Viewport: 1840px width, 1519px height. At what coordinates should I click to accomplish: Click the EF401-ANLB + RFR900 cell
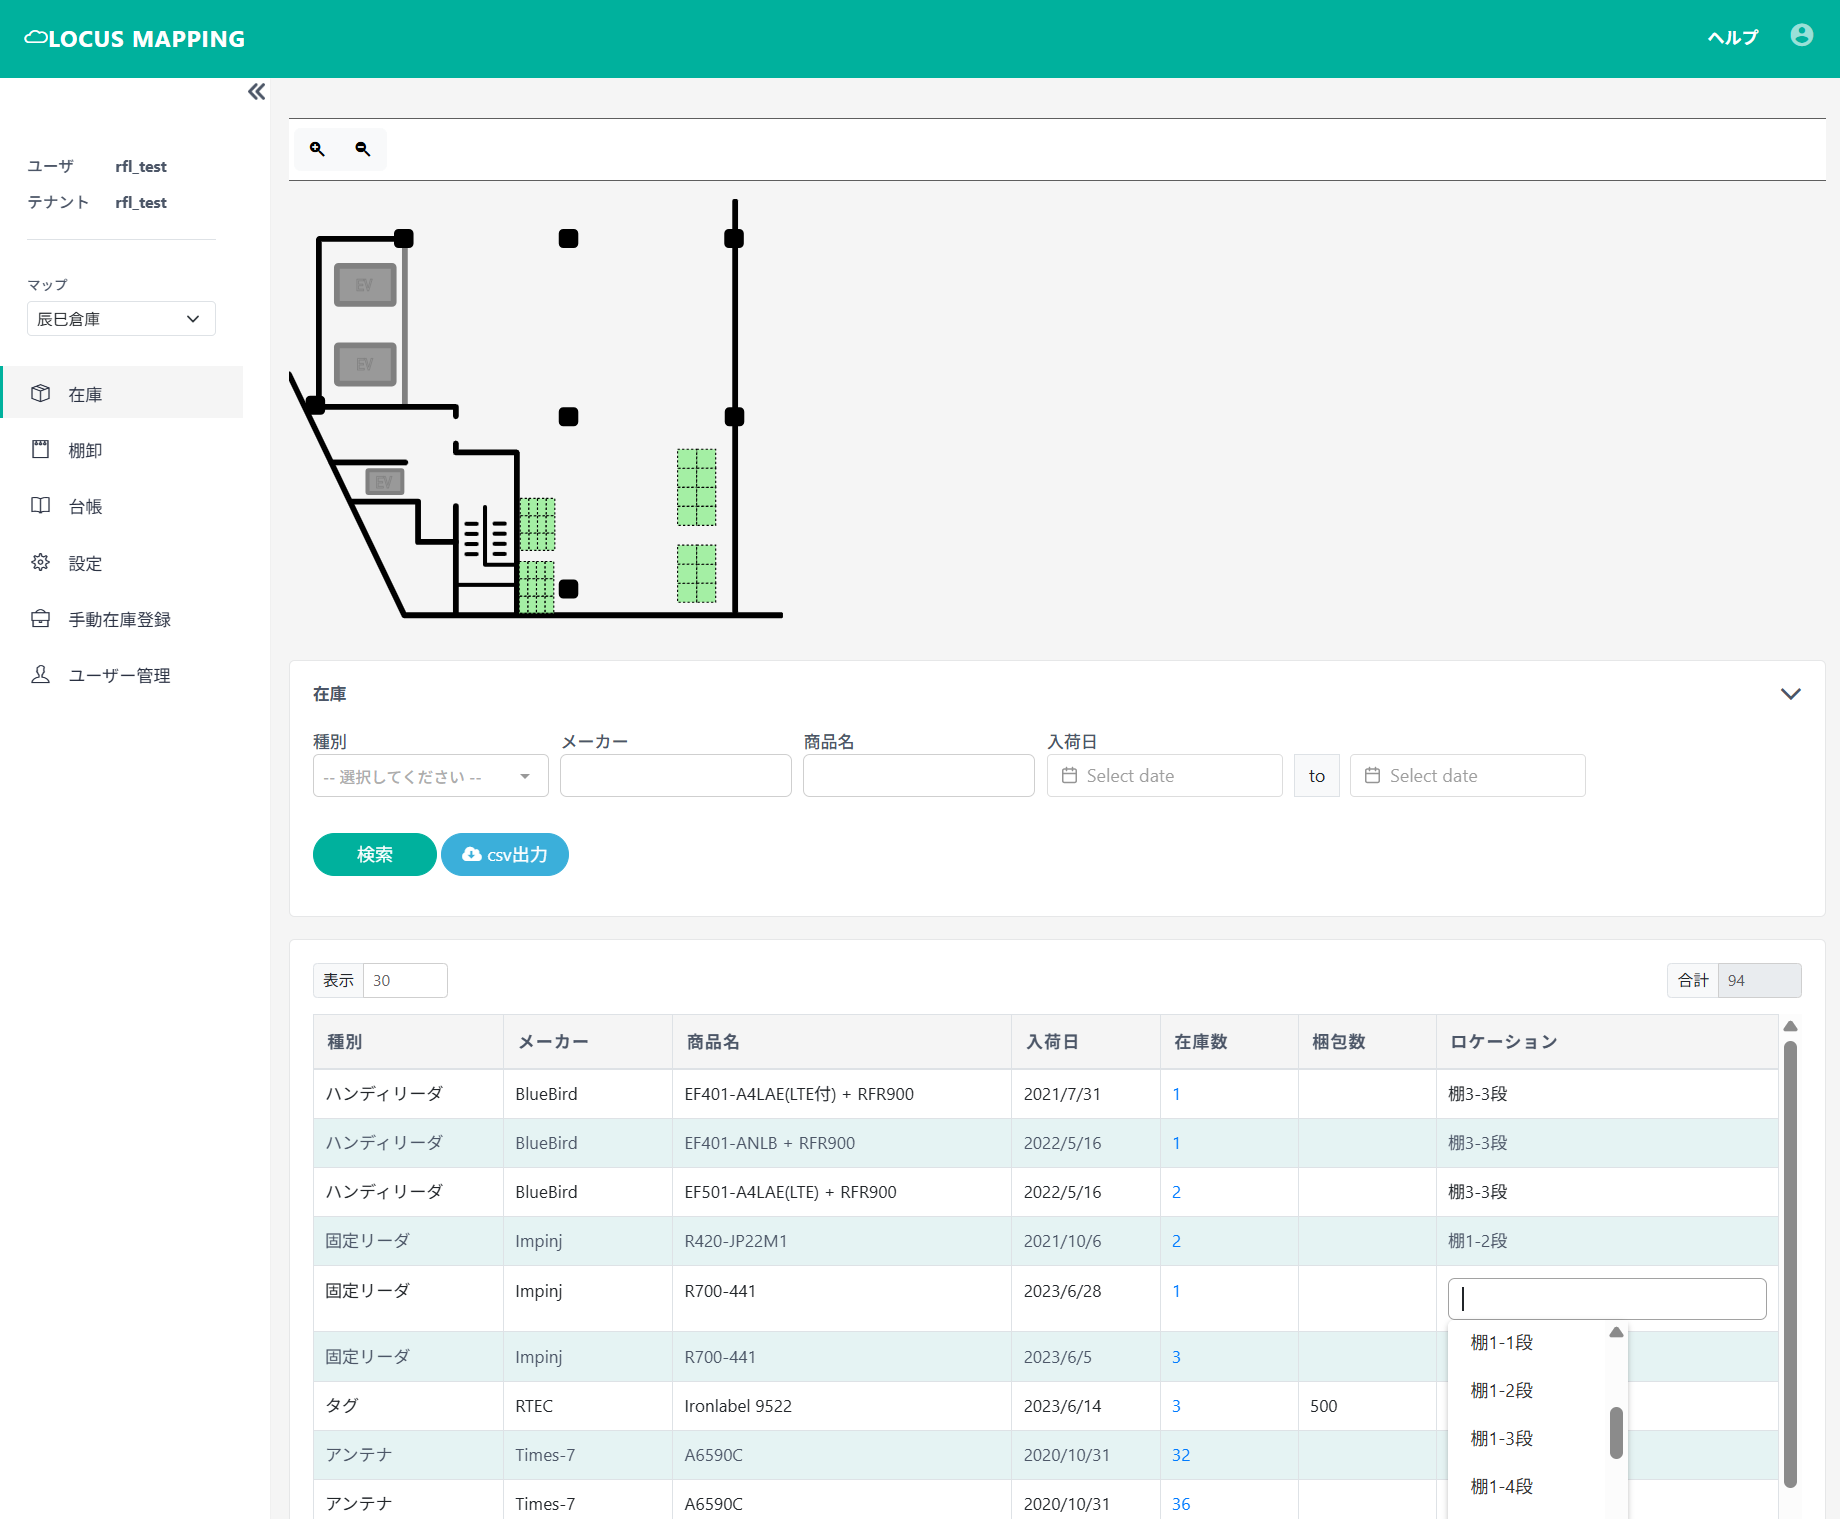pos(842,1142)
